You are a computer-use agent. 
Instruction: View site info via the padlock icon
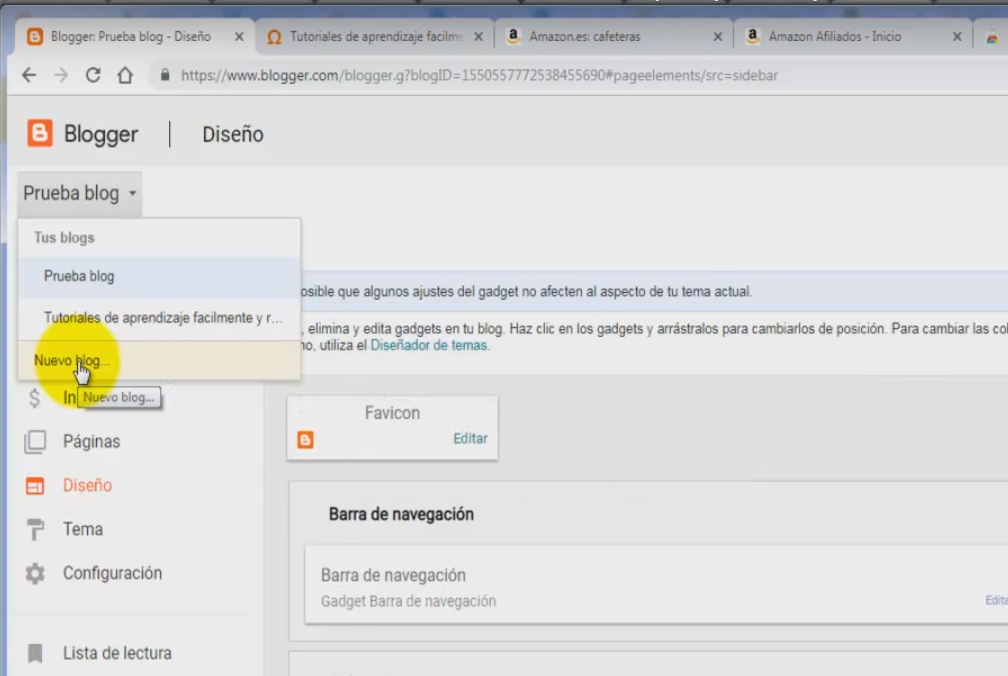click(x=165, y=75)
